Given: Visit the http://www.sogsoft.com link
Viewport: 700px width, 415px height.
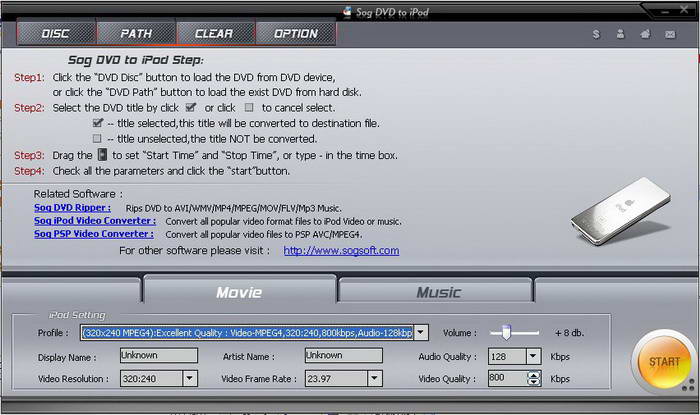Looking at the screenshot, I should click(342, 250).
